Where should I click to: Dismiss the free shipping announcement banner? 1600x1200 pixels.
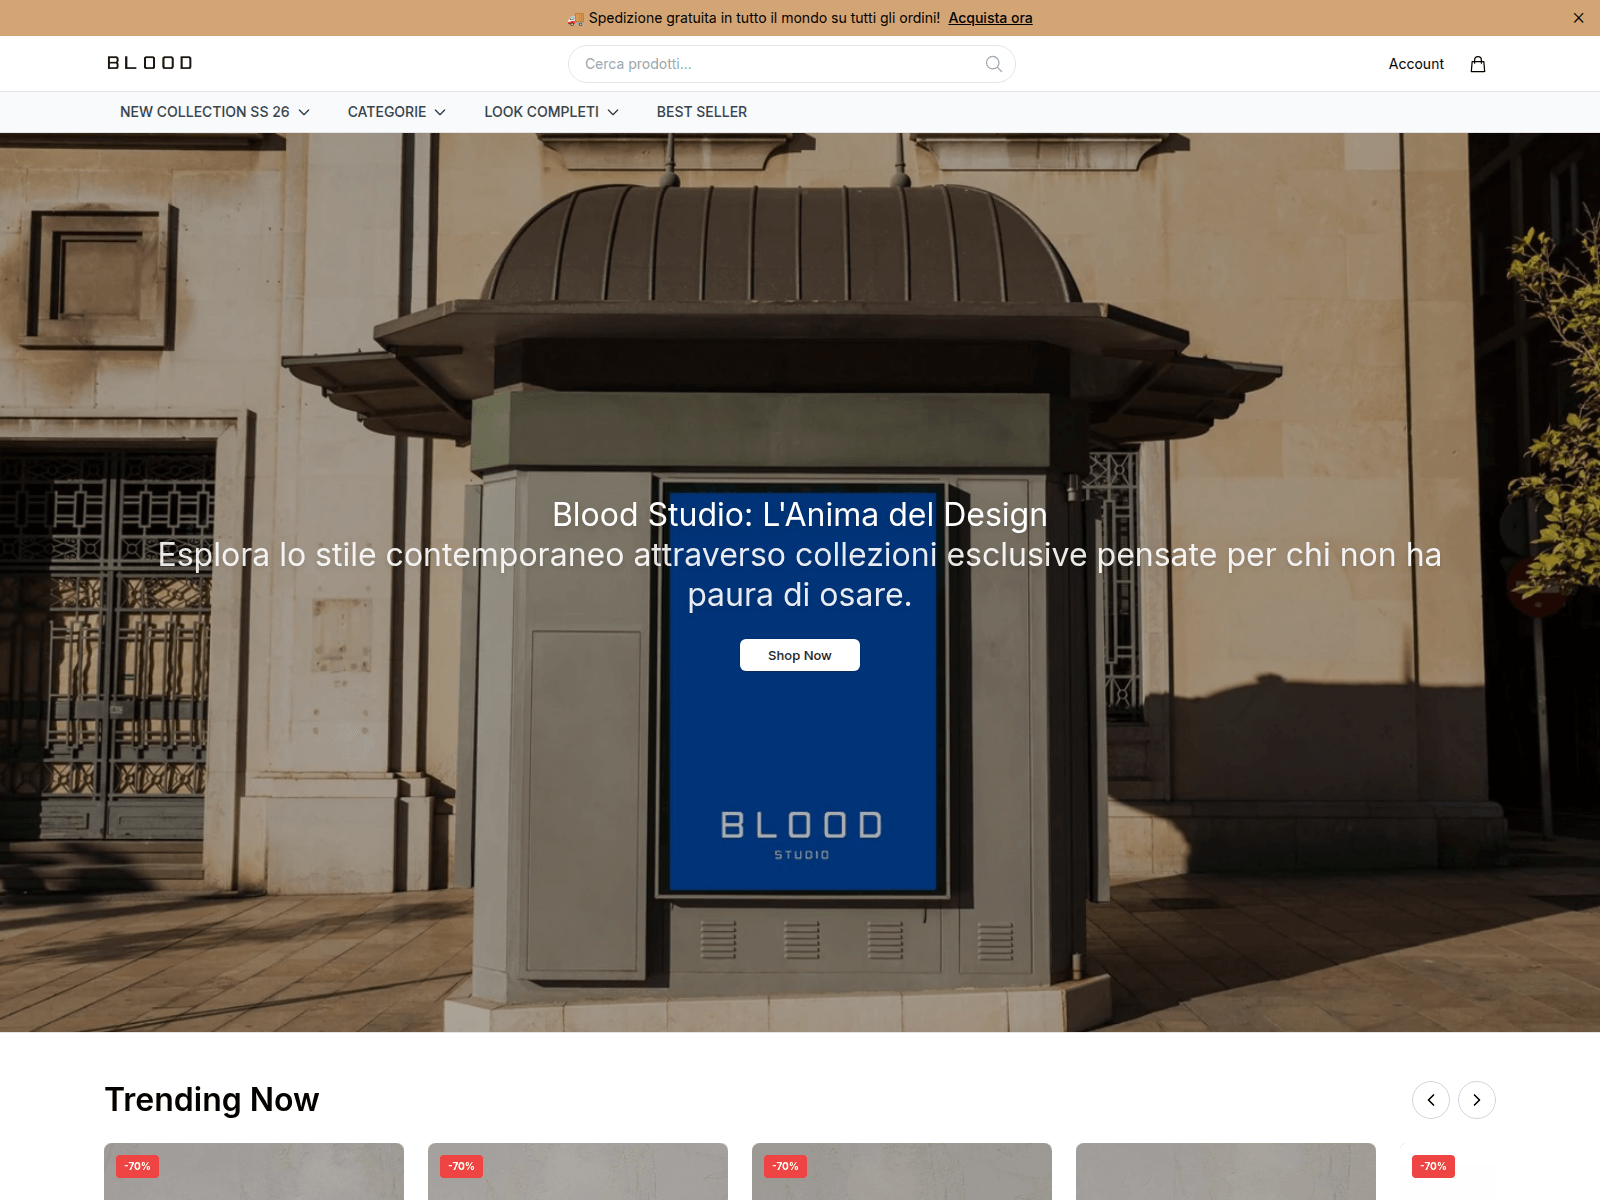tap(1578, 18)
